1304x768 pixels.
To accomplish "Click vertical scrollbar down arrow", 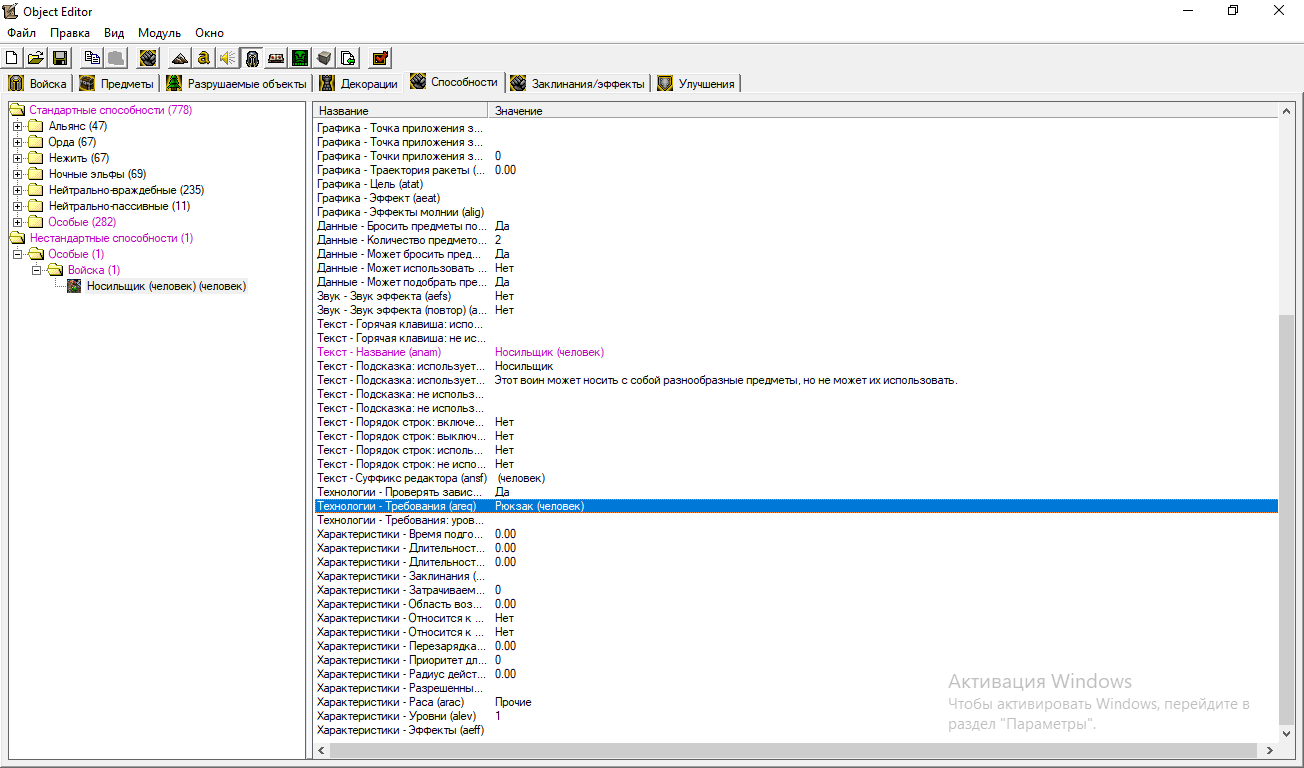I will pos(1287,733).
